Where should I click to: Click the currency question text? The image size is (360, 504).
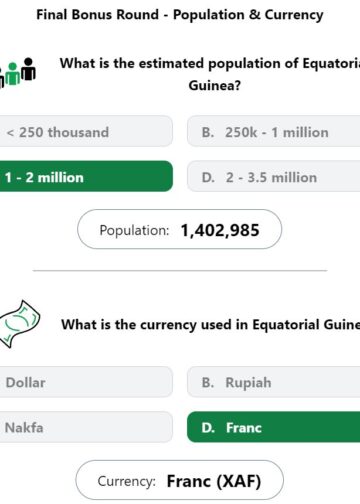[x=211, y=325]
